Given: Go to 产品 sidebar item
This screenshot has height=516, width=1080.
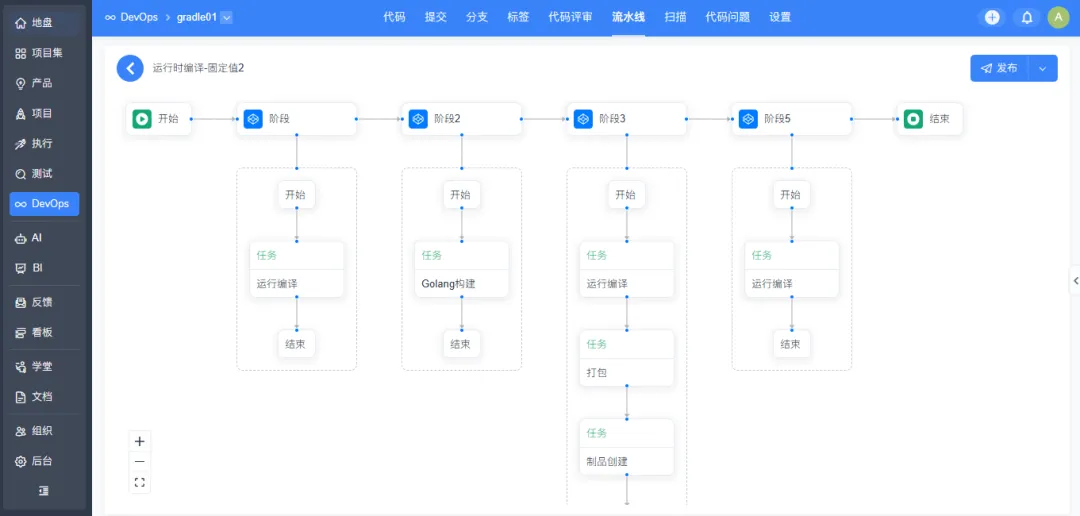Looking at the screenshot, I should click(x=44, y=83).
